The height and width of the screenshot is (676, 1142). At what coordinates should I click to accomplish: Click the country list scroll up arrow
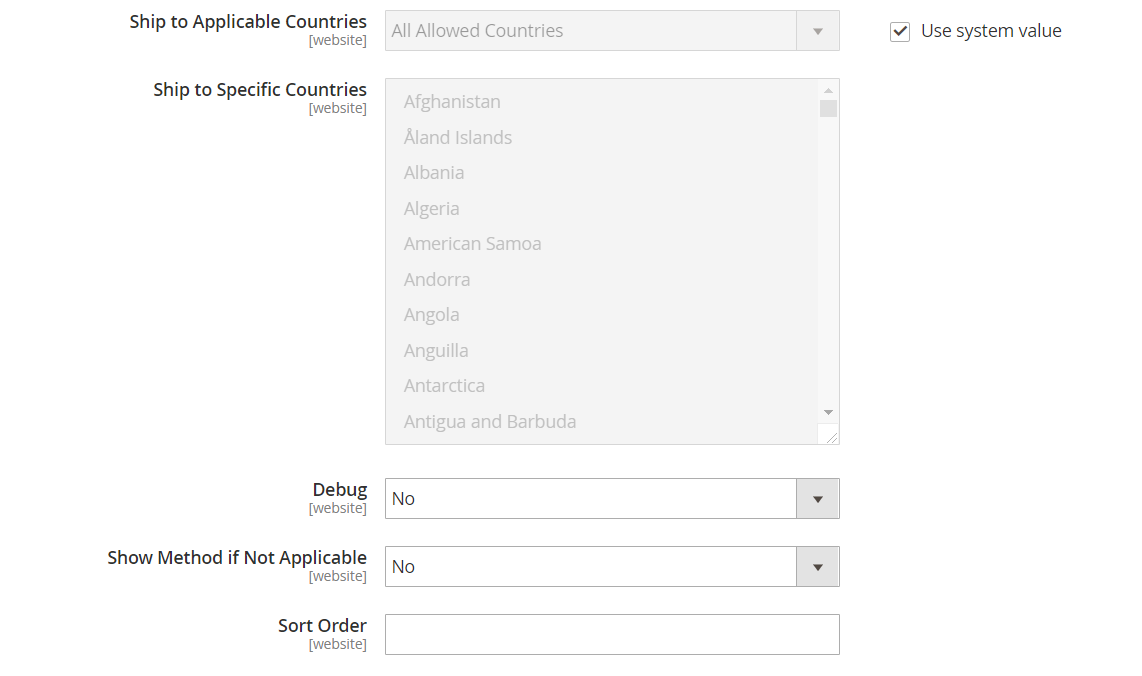(x=828, y=91)
